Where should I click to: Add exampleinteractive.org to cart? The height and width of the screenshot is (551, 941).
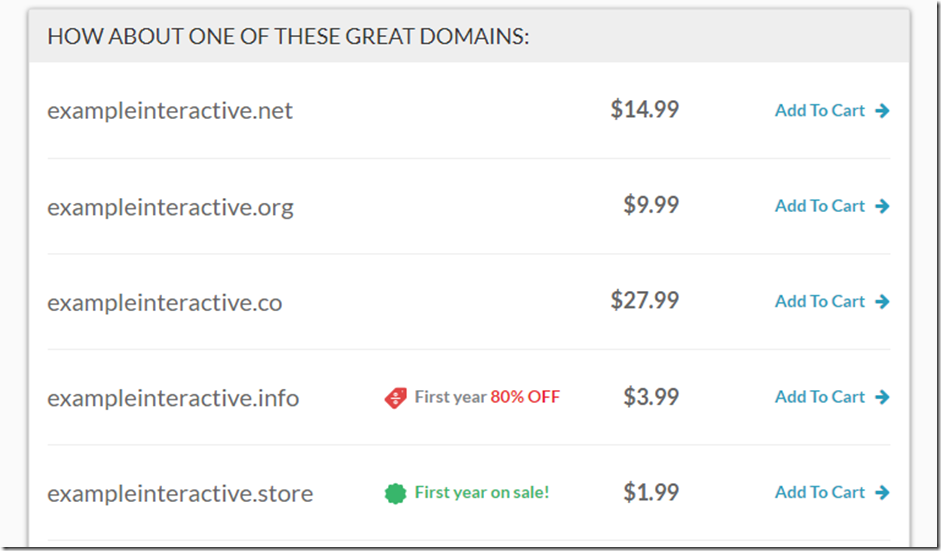coord(820,206)
